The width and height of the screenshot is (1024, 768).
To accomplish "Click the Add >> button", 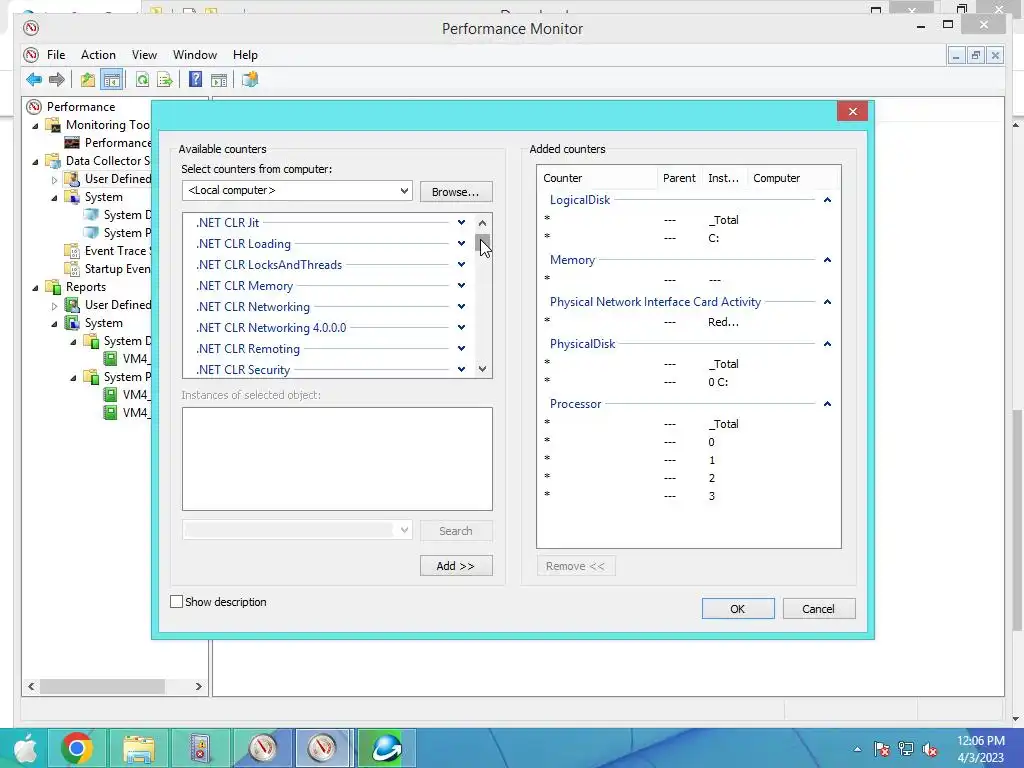I will (456, 566).
